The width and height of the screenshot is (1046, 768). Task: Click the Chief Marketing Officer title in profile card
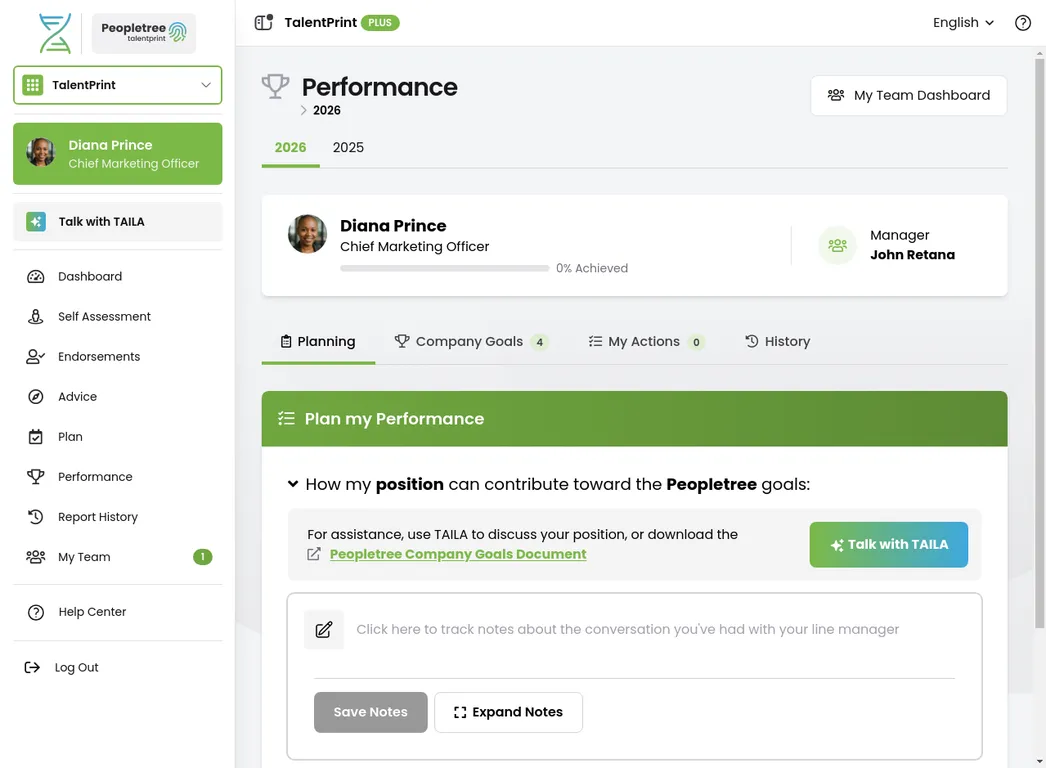[x=414, y=246]
